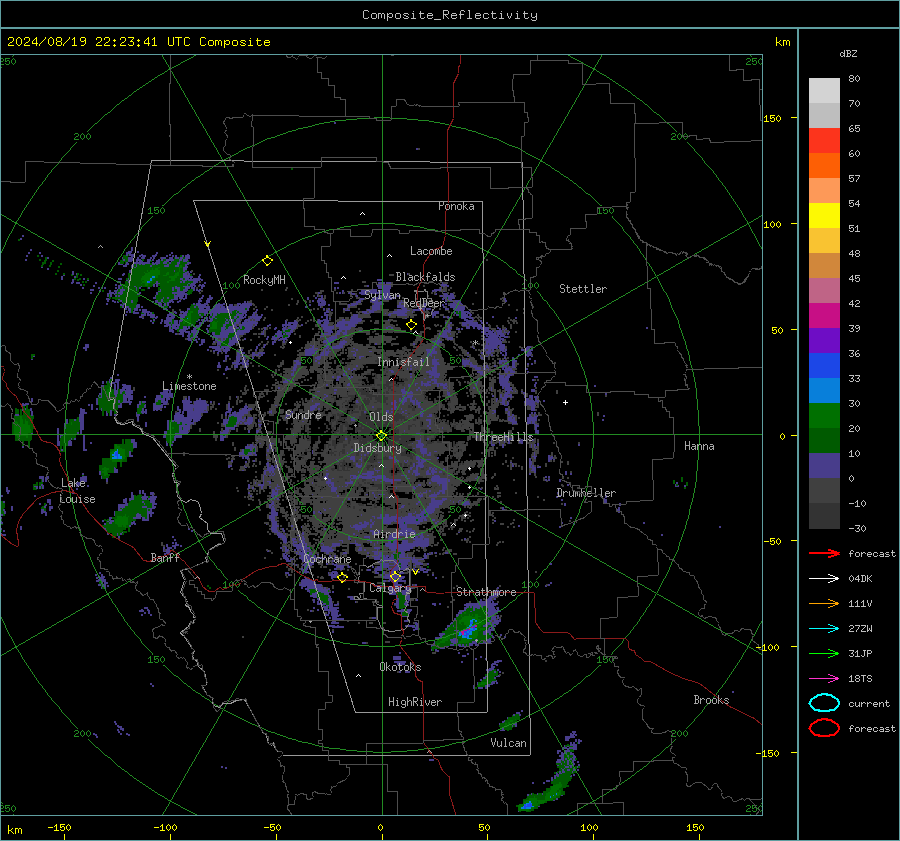Select the white 04DK arrow legend icon
This screenshot has height=841, width=900.
tap(824, 579)
